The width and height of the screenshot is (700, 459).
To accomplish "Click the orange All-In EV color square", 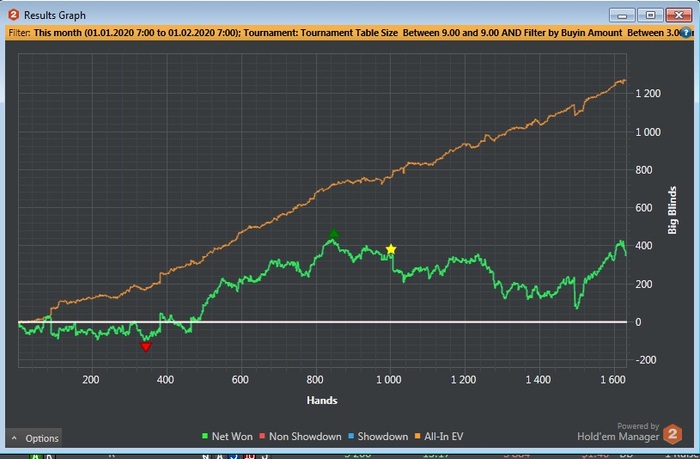I will (x=417, y=436).
